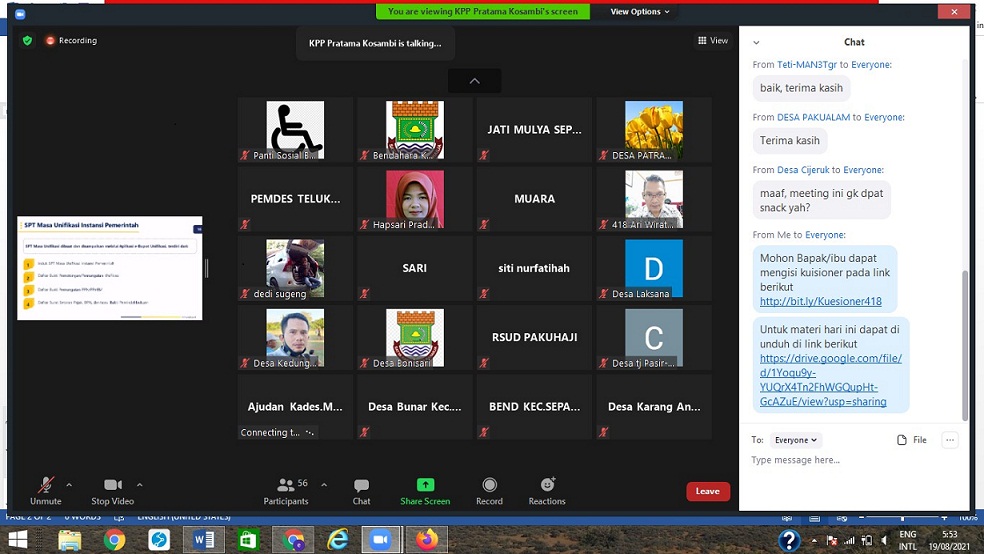Open the Everyone recipient dropdown in chat
The image size is (984, 554).
pyautogui.click(x=796, y=440)
